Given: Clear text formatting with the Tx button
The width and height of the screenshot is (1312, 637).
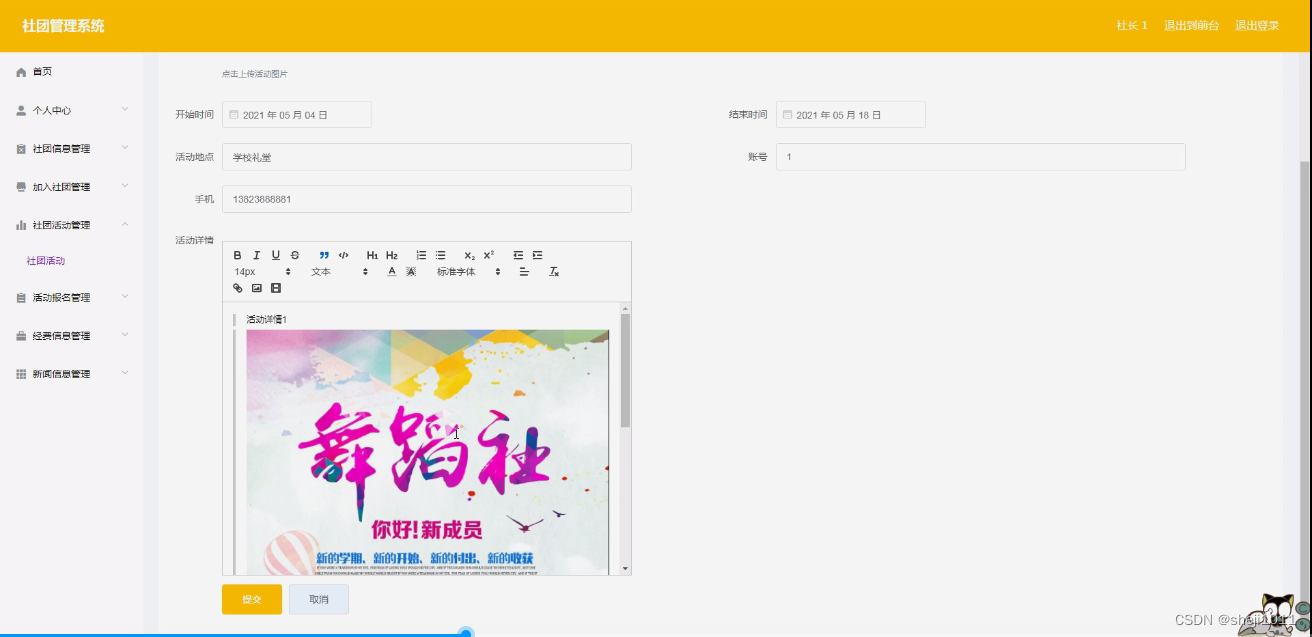Looking at the screenshot, I should (552, 271).
